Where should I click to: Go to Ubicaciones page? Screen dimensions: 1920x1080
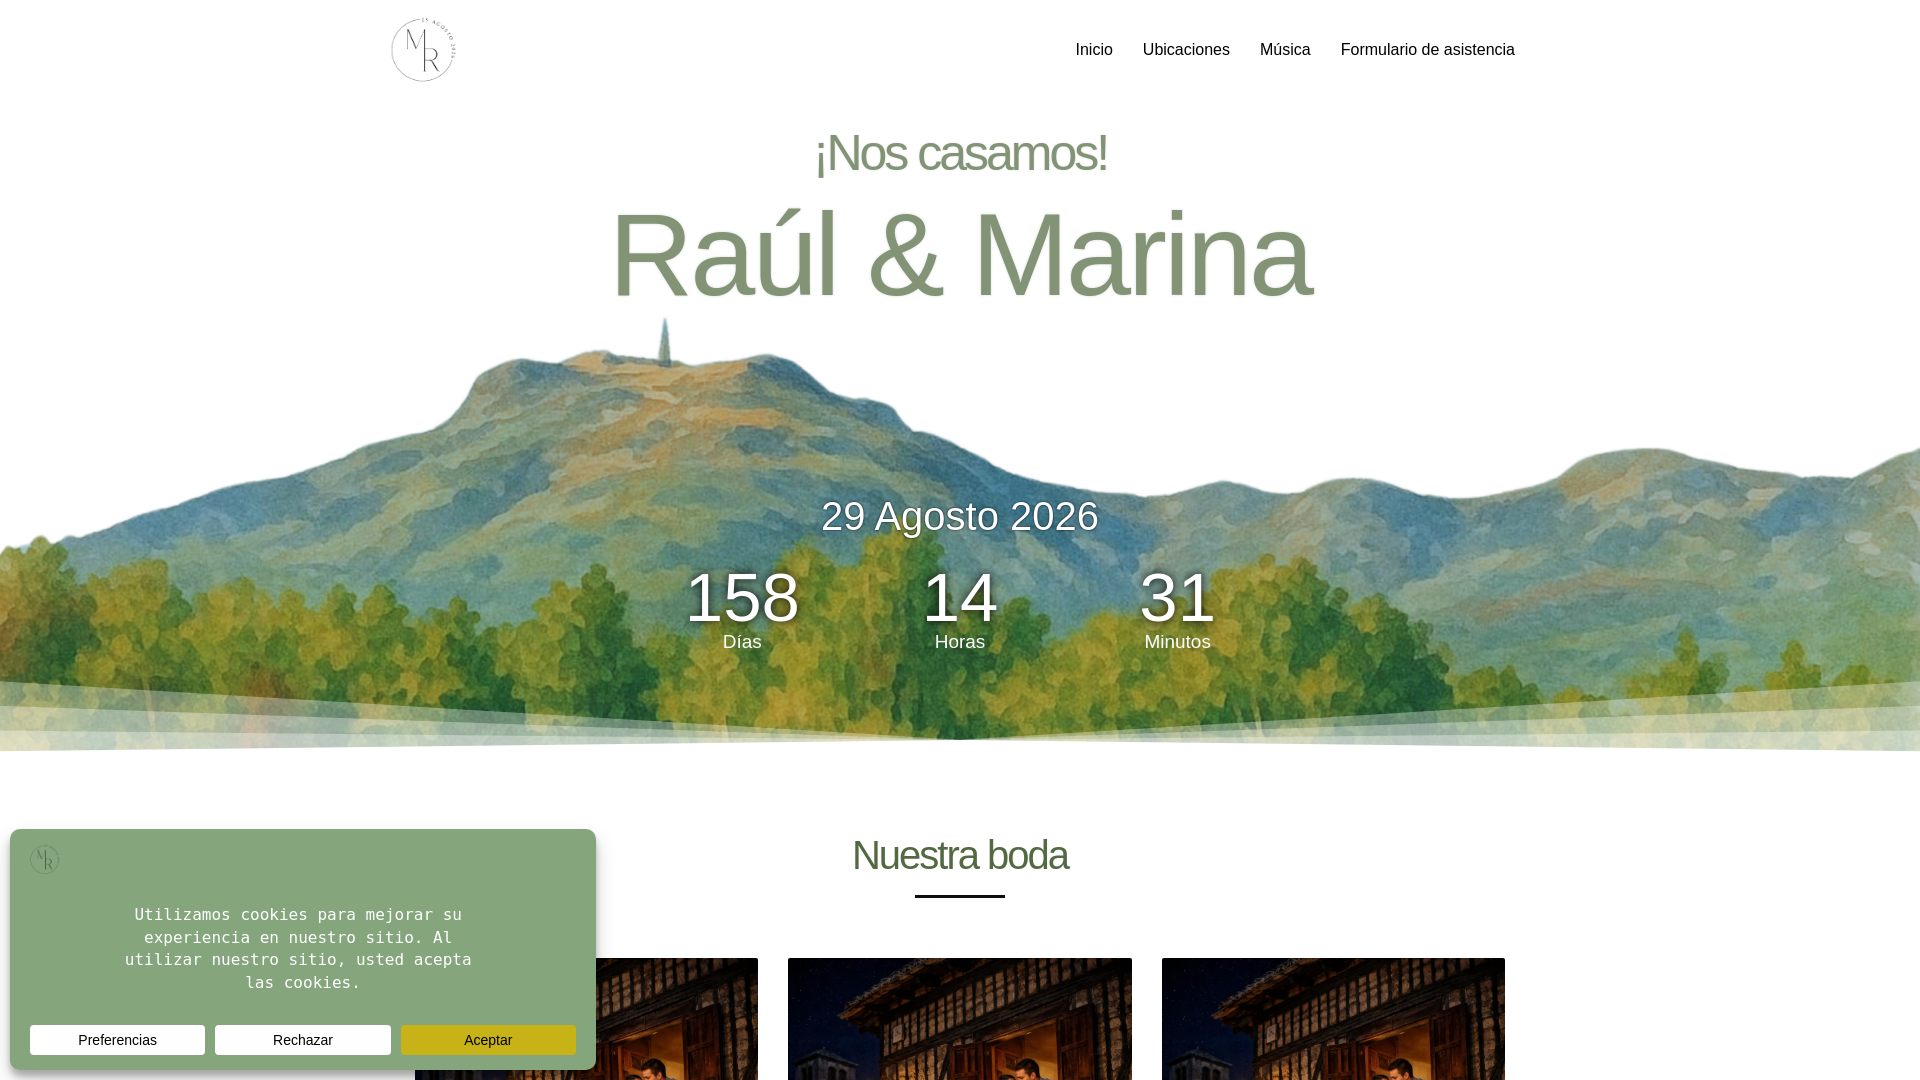(1186, 50)
